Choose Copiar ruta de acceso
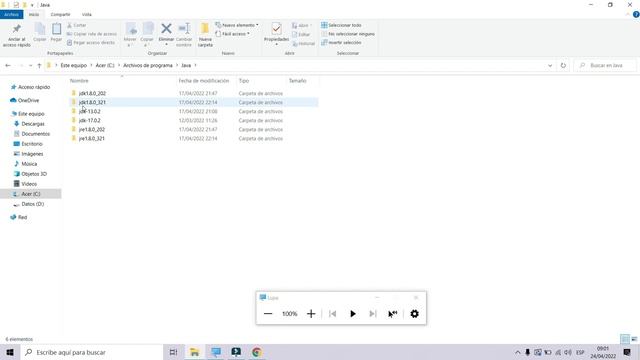Screen dimensions: 640x360 click(x=92, y=34)
